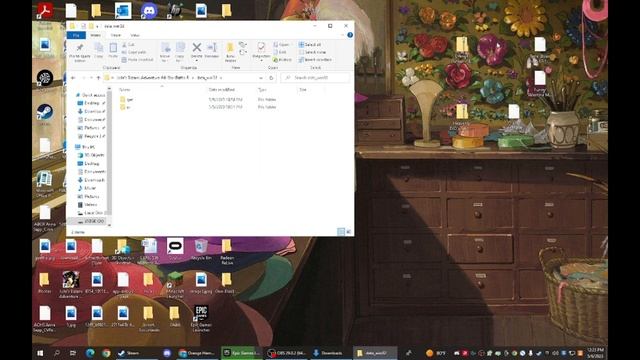Click the Delete X icon
Viewport: 640px width, 360px height.
197,47
